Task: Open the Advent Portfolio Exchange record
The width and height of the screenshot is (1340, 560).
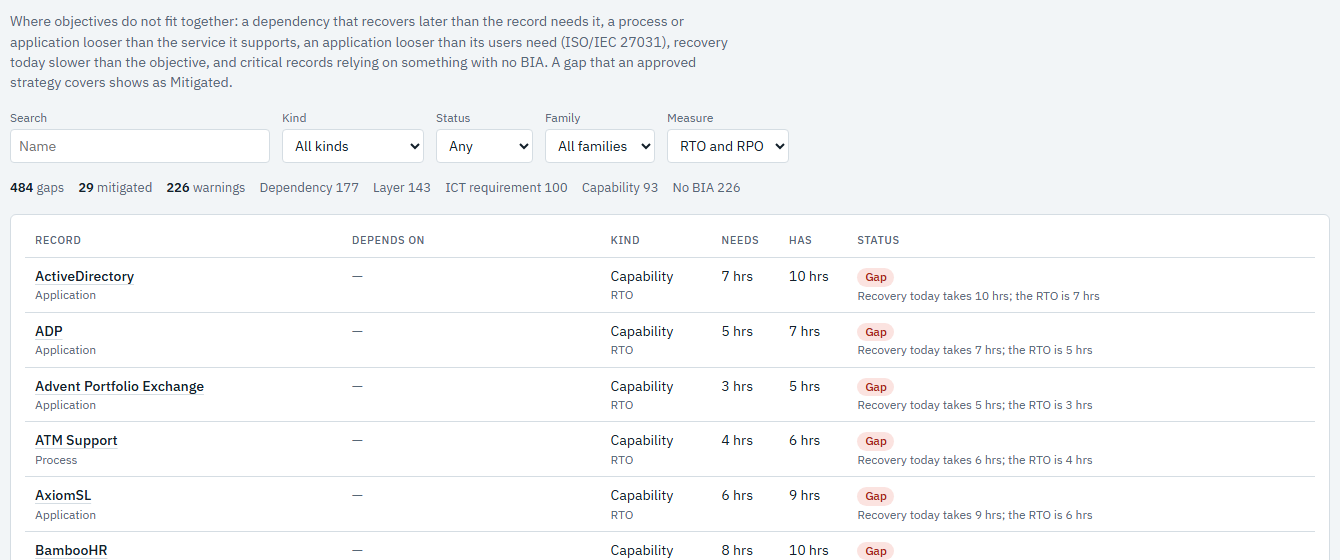Action: coord(119,386)
